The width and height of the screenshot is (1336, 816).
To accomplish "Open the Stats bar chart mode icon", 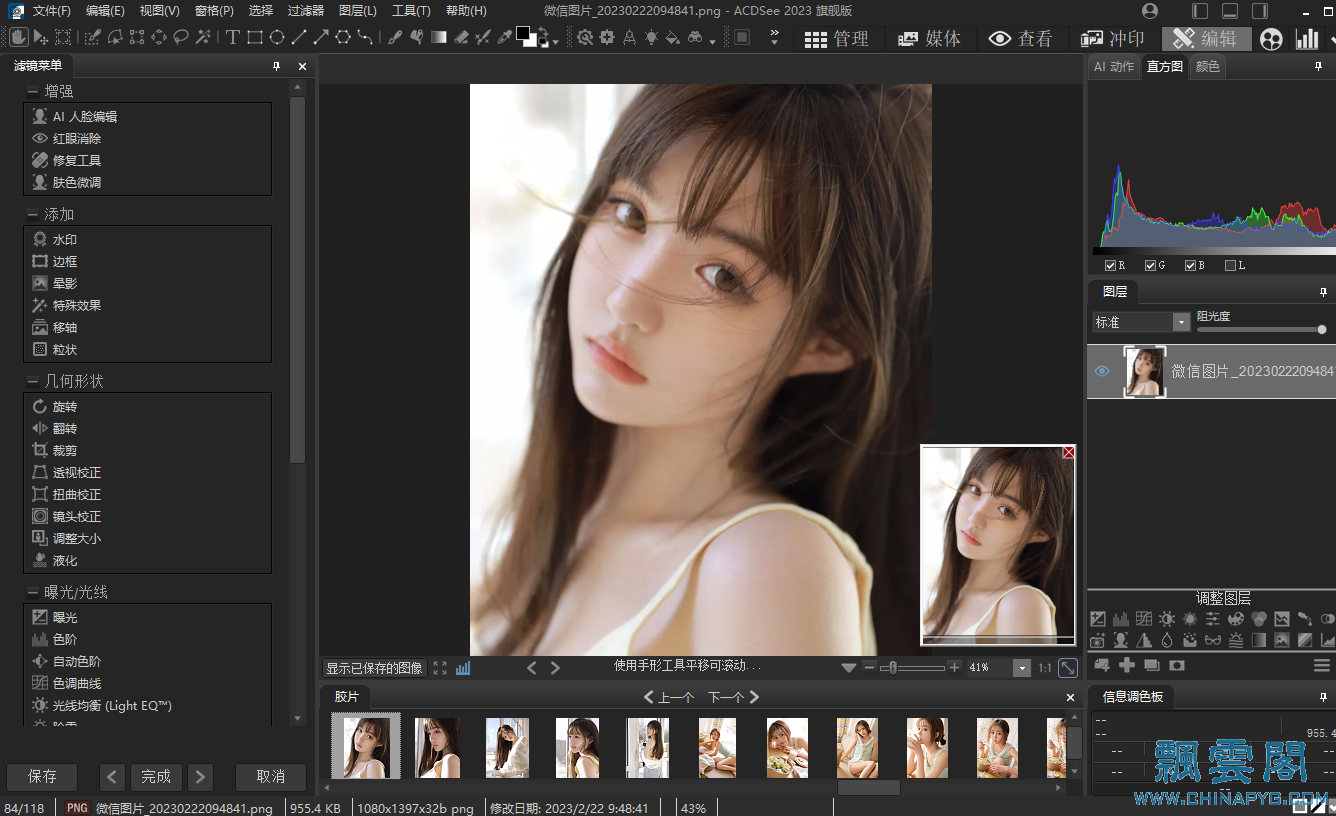I will tap(1306, 39).
